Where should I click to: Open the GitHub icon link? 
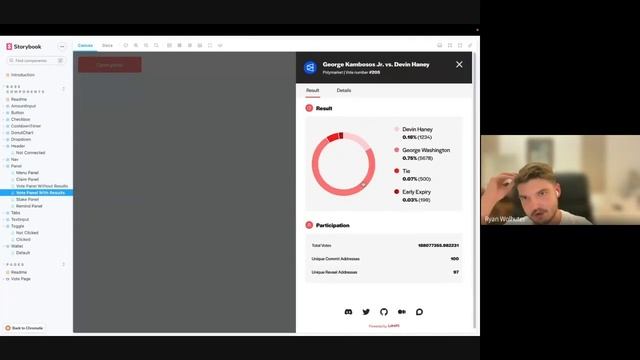pos(384,312)
